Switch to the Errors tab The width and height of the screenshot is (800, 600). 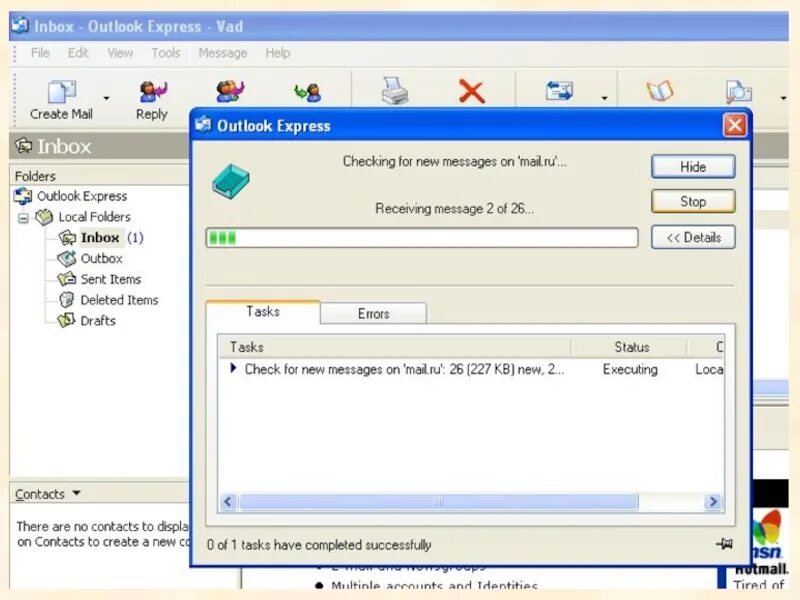(373, 314)
